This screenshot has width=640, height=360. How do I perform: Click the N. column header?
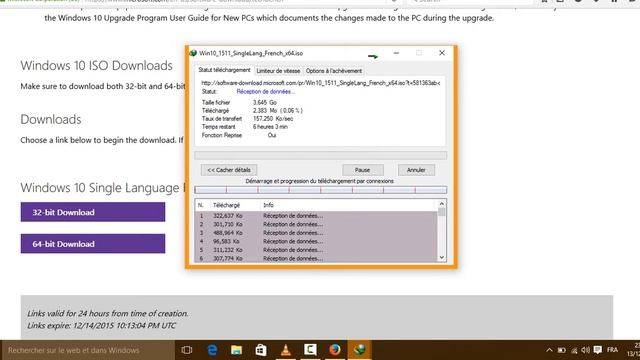202,205
